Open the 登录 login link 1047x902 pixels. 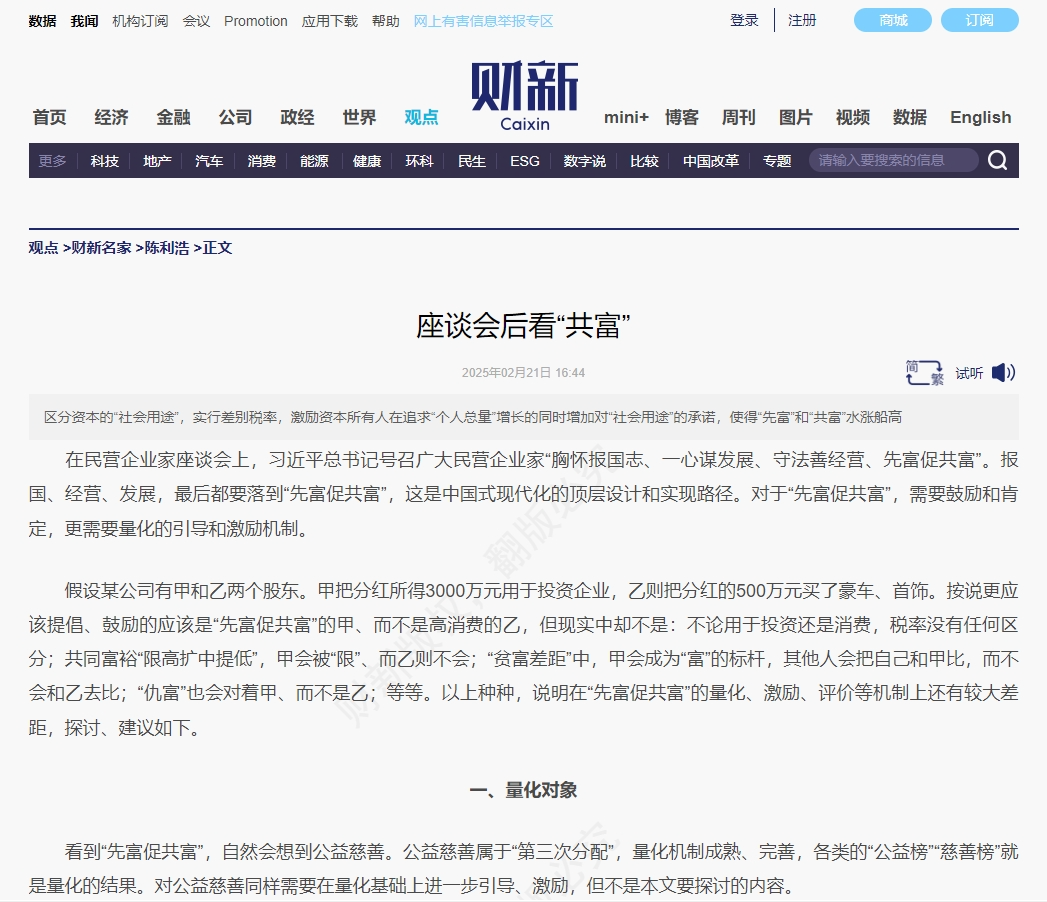click(x=744, y=20)
